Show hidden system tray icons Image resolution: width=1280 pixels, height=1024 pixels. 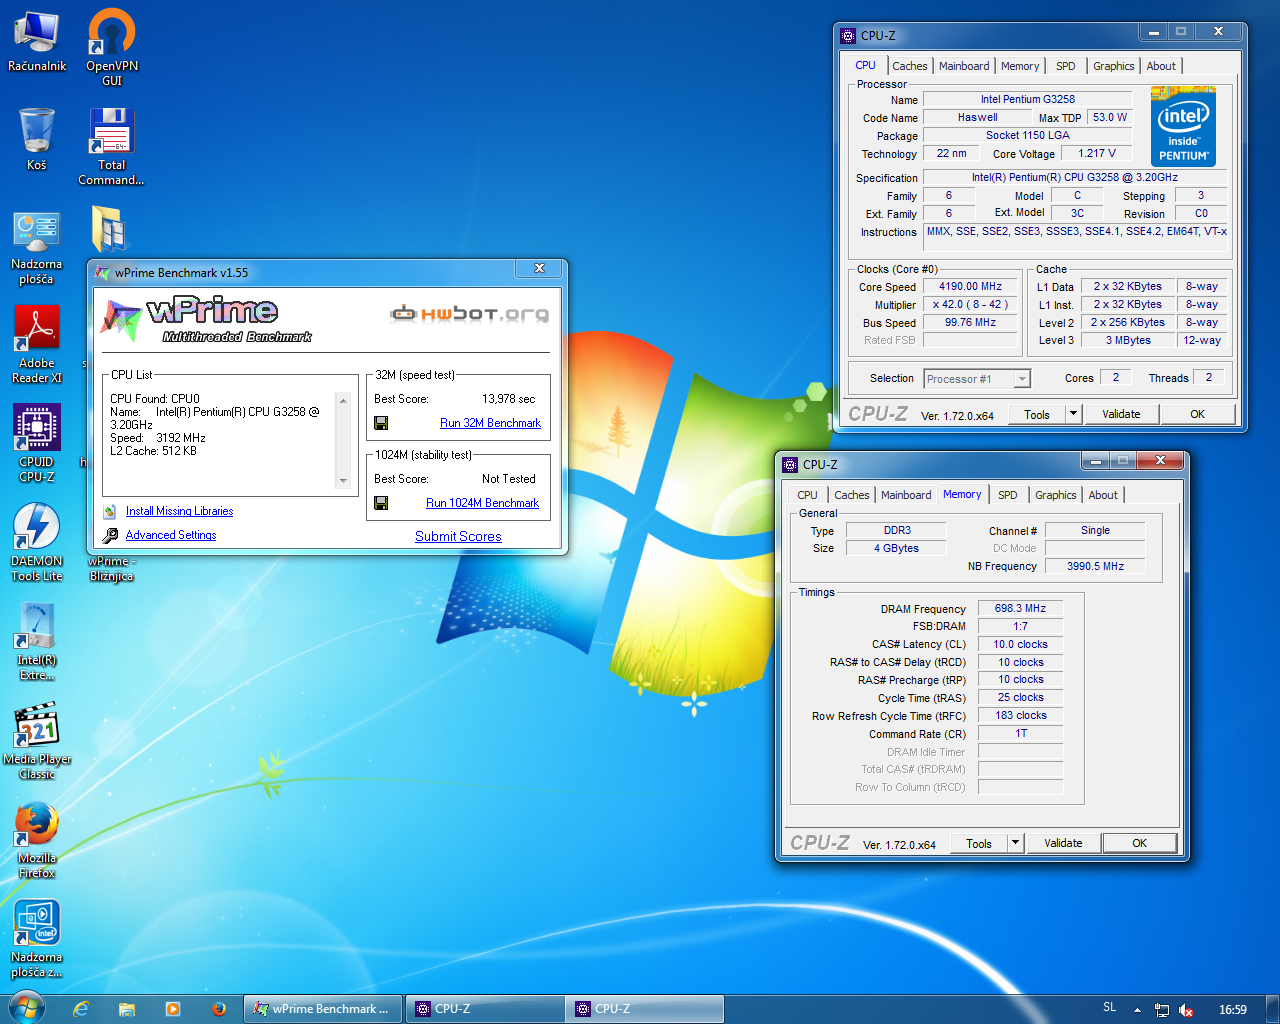click(x=1137, y=1010)
